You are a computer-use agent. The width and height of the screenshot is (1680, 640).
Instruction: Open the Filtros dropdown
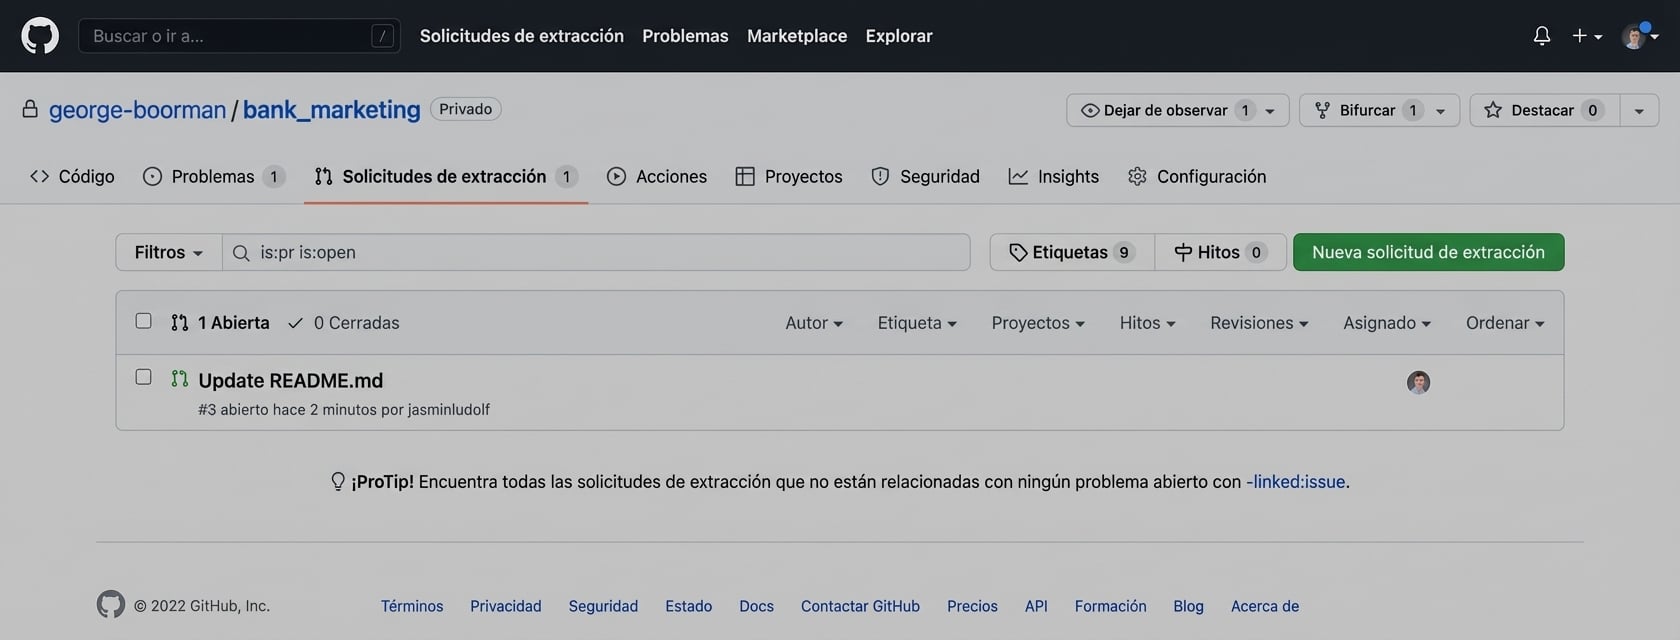click(x=169, y=252)
